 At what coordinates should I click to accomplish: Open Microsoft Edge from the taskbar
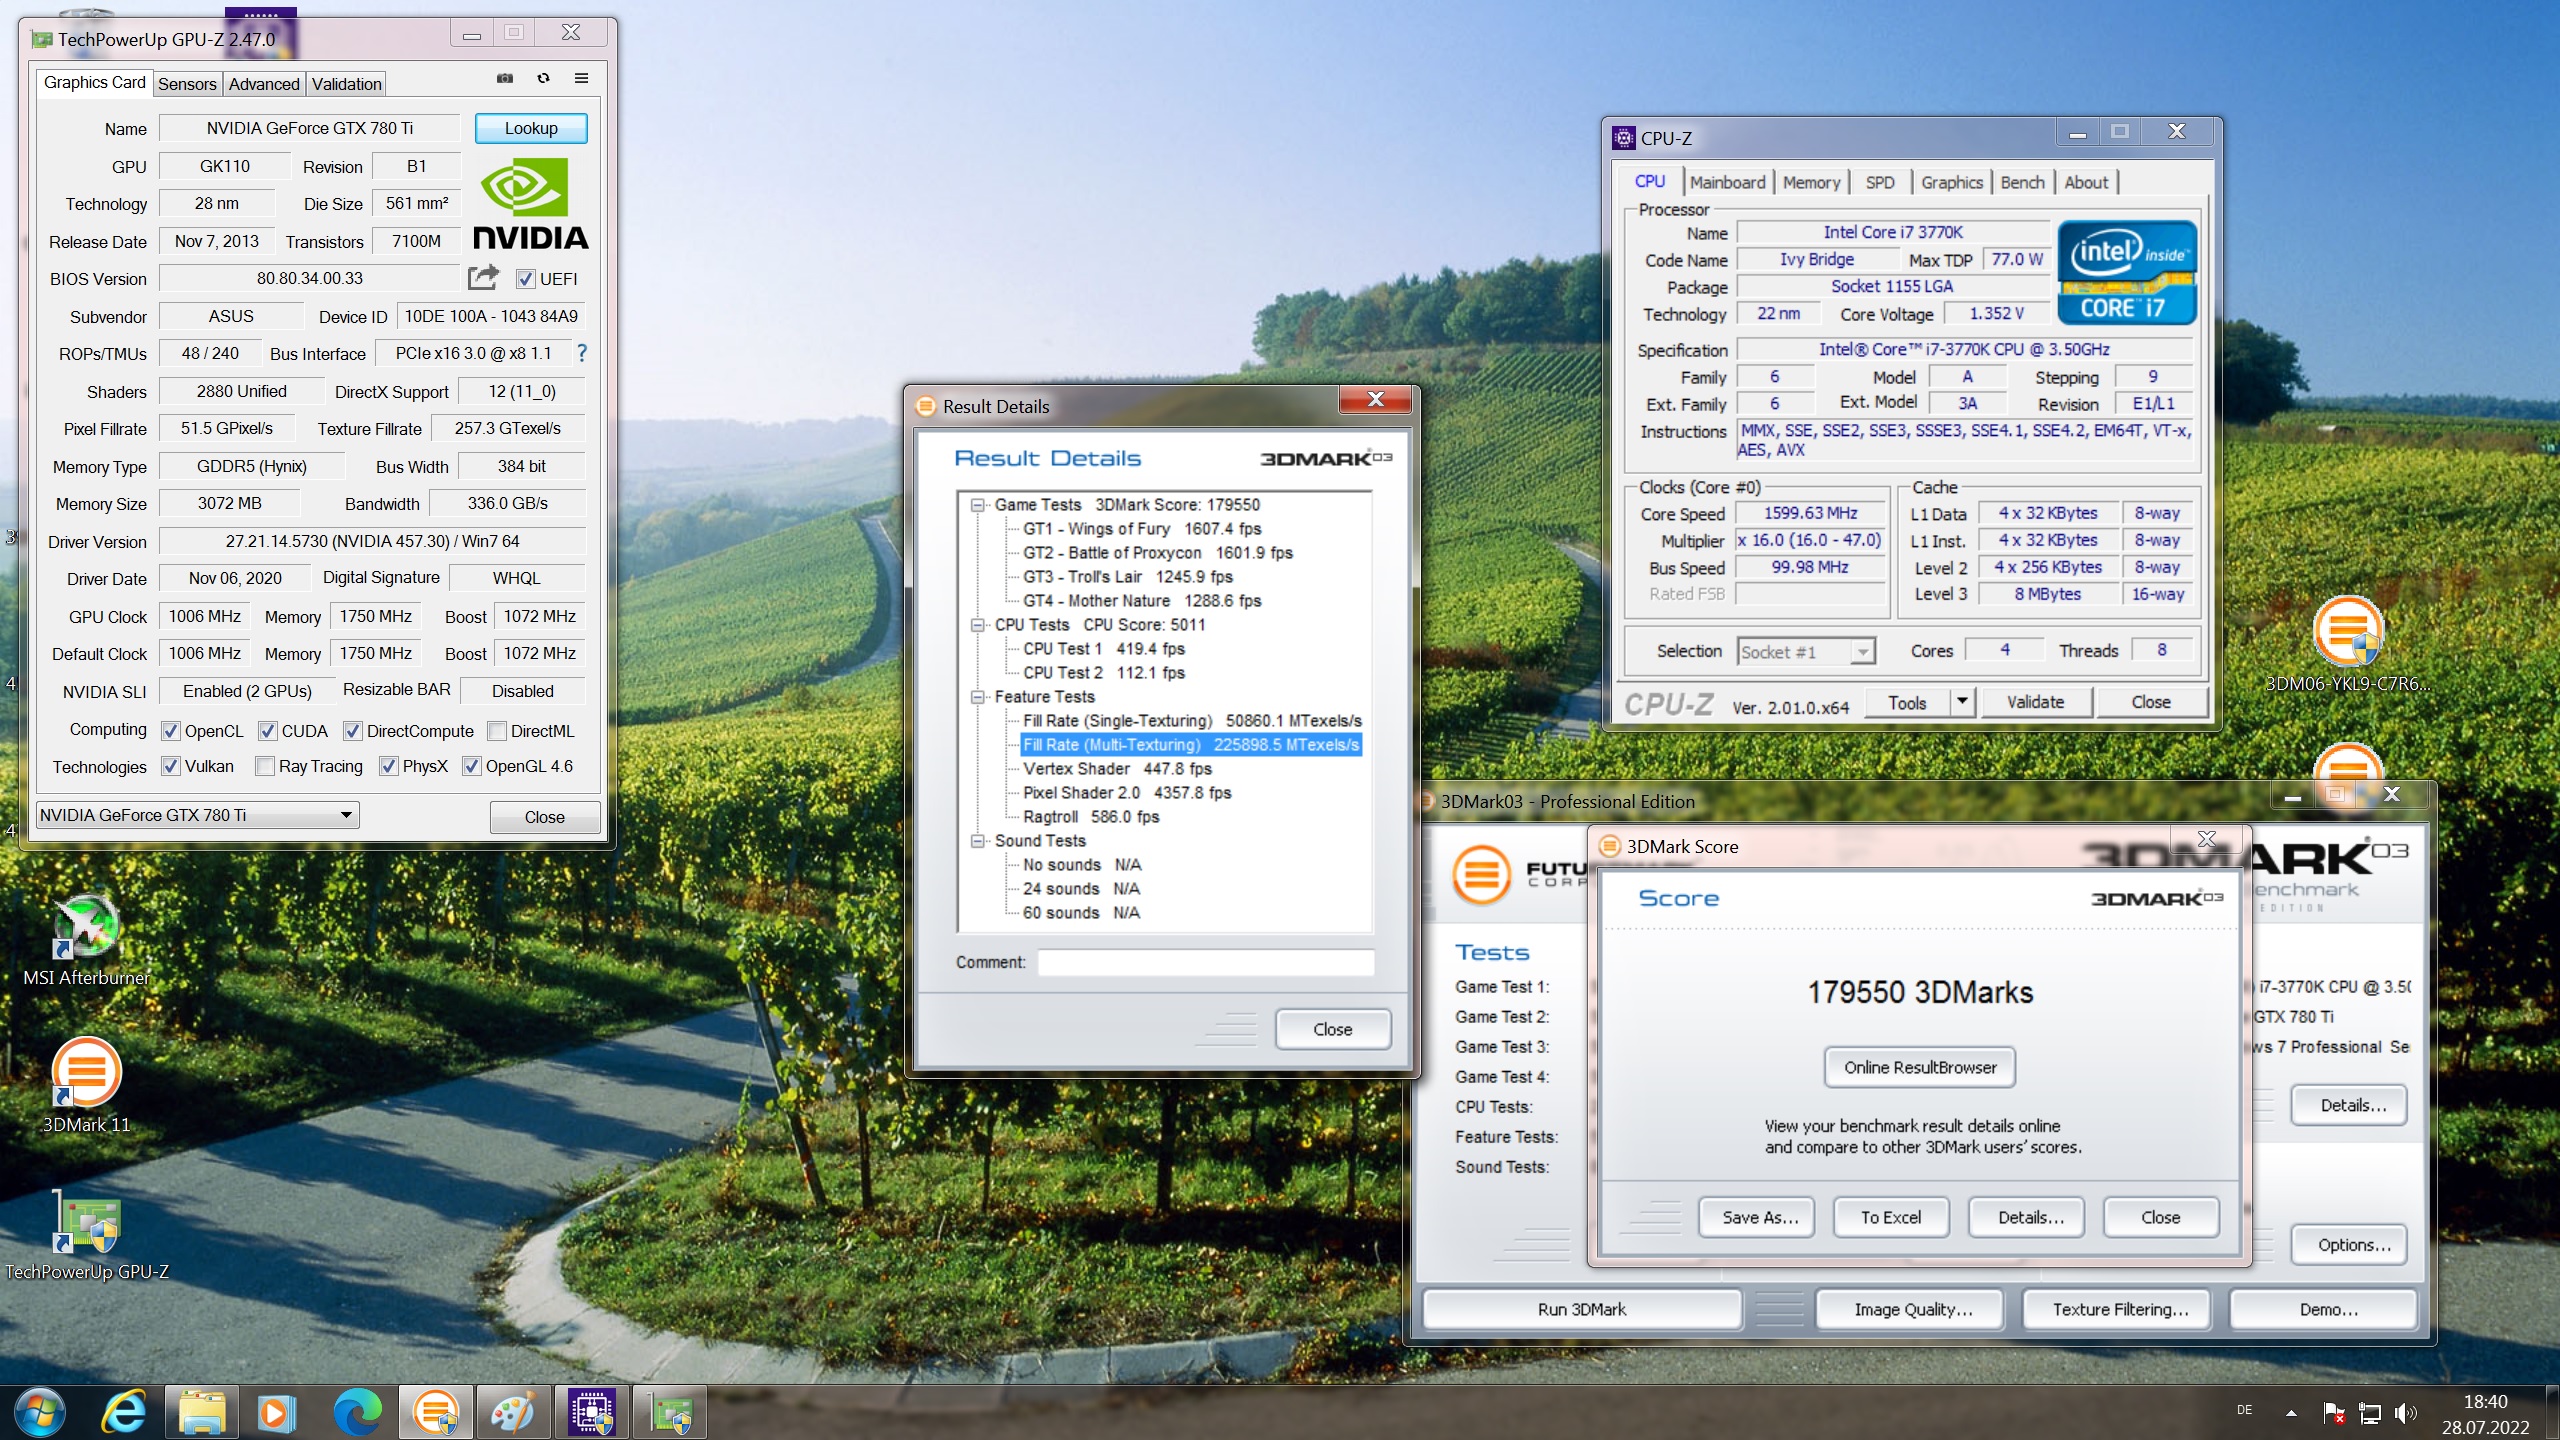(357, 1413)
